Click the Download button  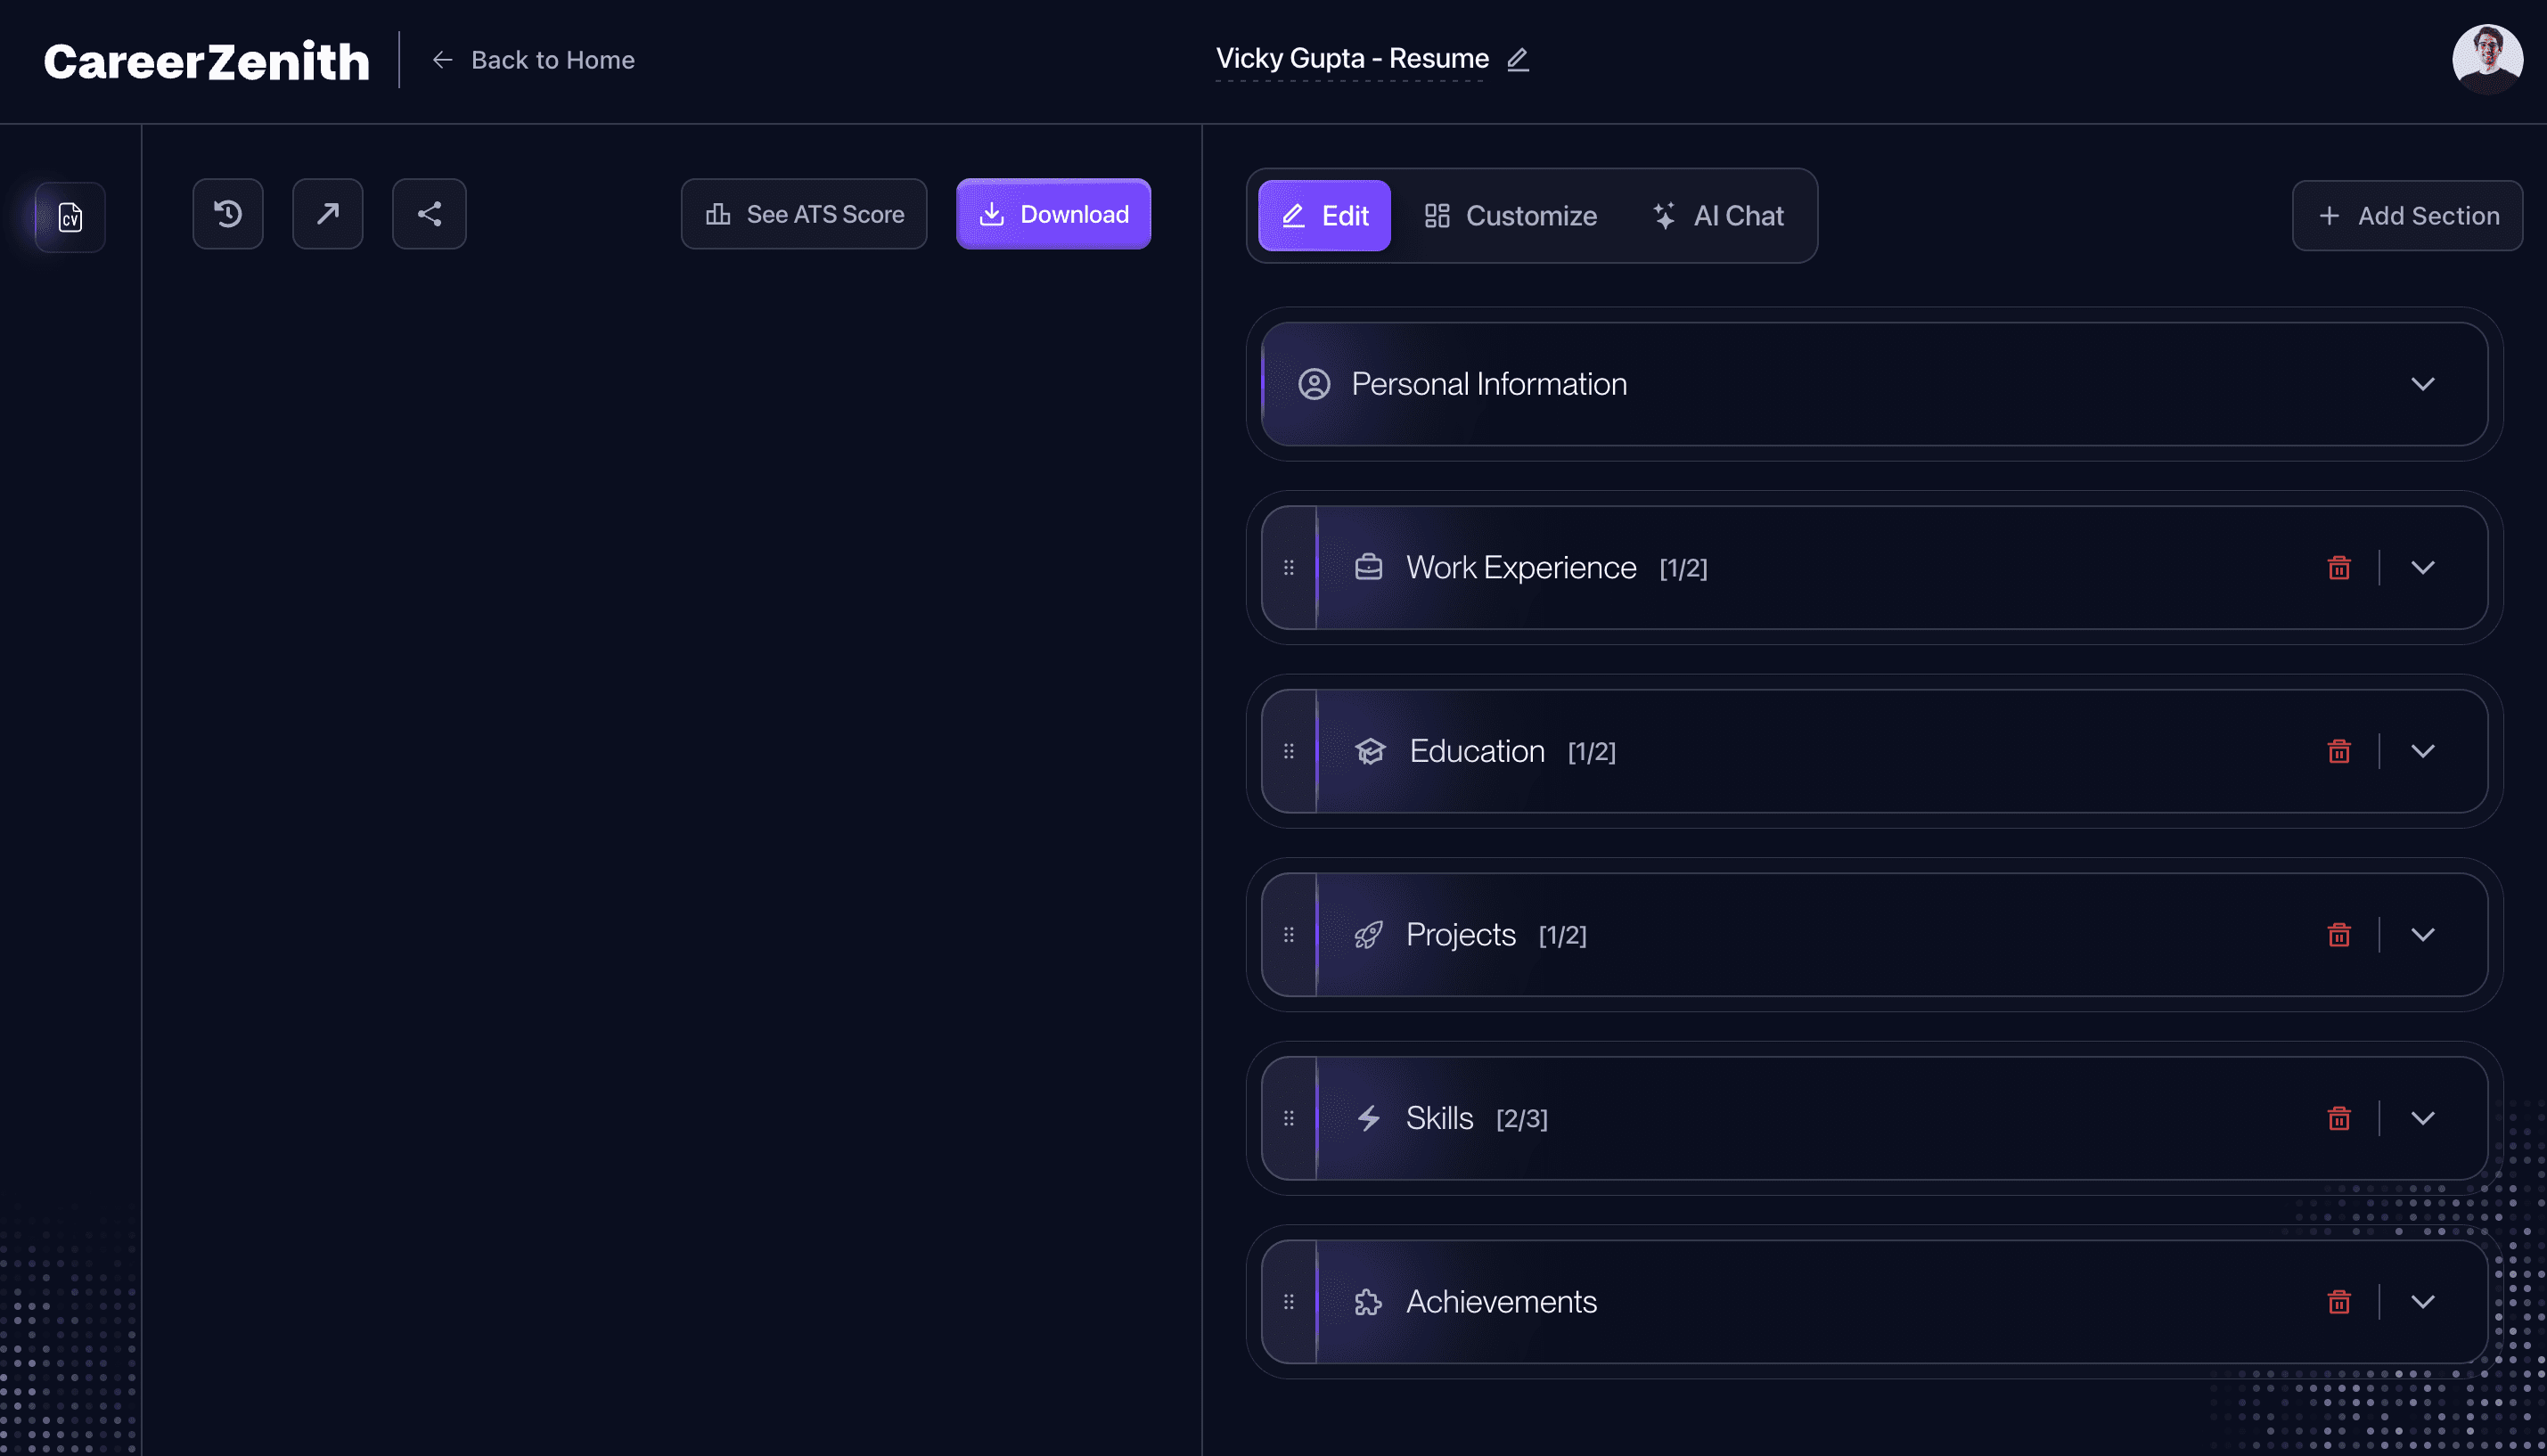point(1053,214)
